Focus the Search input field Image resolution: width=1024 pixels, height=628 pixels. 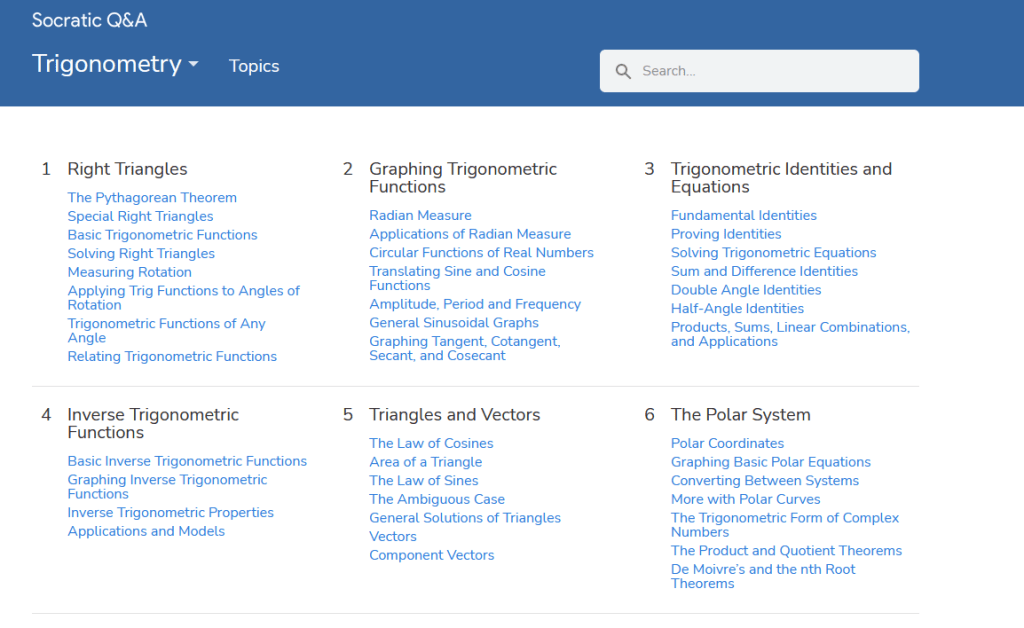pos(770,71)
